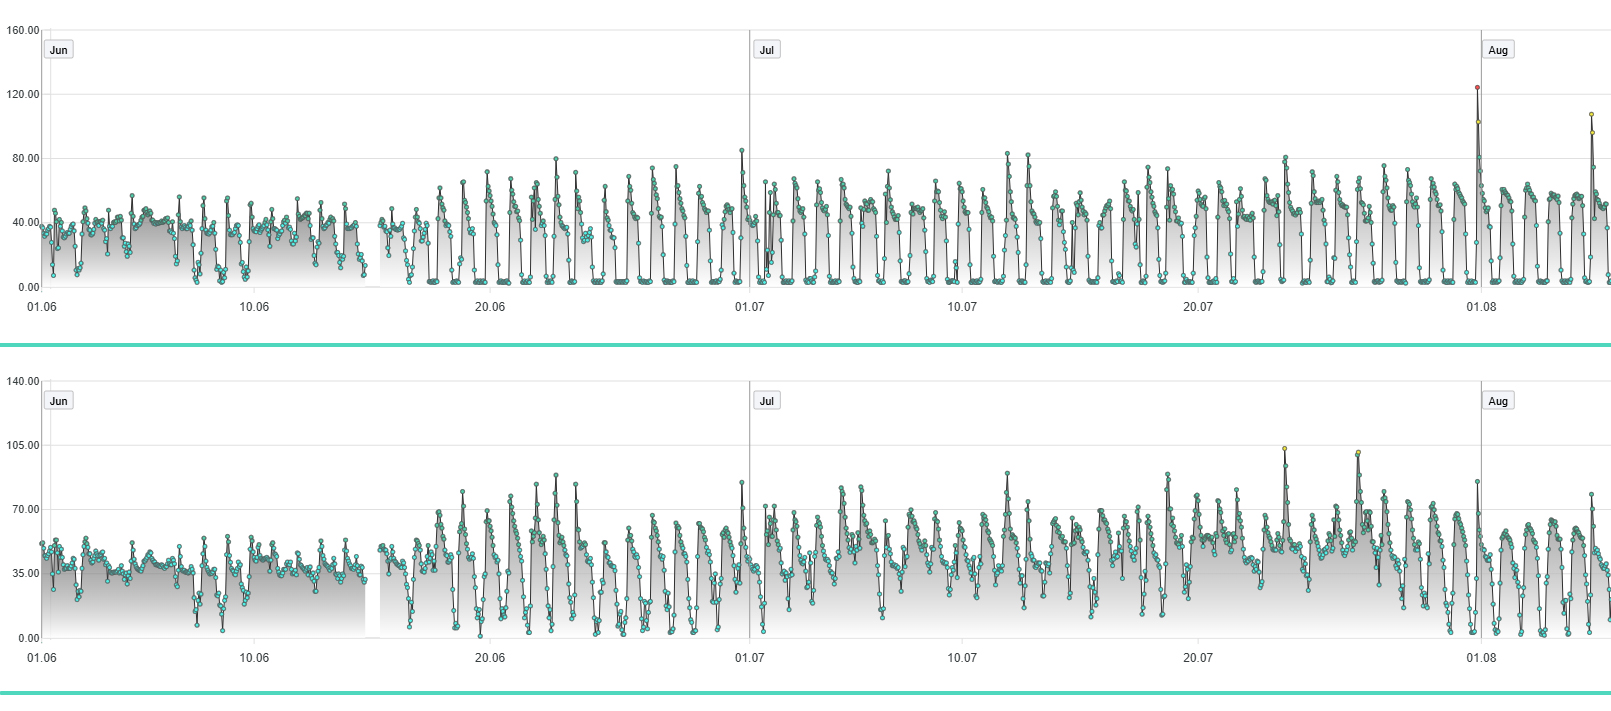Click the Jun label in the top chart
The image size is (1611, 711).
tap(59, 50)
